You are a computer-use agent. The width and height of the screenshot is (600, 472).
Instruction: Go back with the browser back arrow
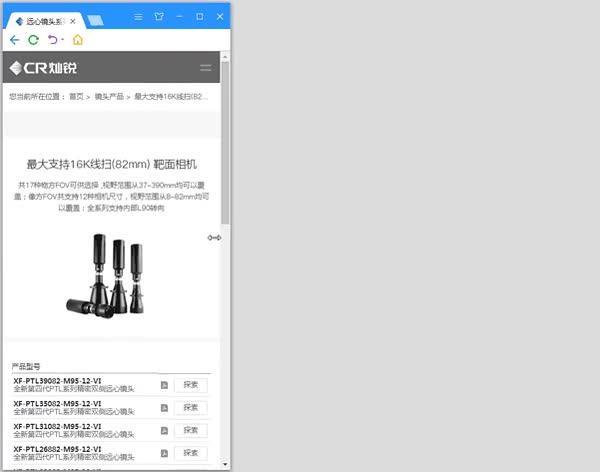[x=15, y=40]
